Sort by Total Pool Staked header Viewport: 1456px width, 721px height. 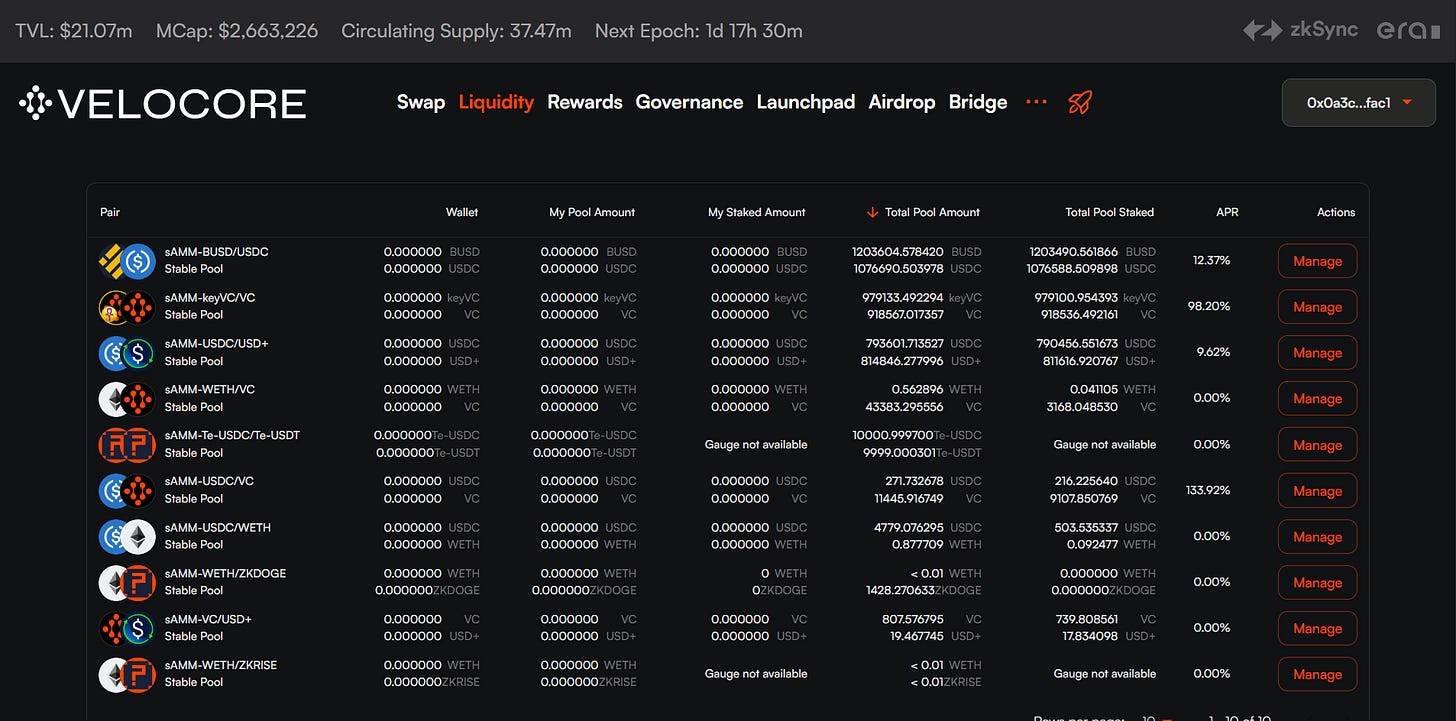[1109, 212]
